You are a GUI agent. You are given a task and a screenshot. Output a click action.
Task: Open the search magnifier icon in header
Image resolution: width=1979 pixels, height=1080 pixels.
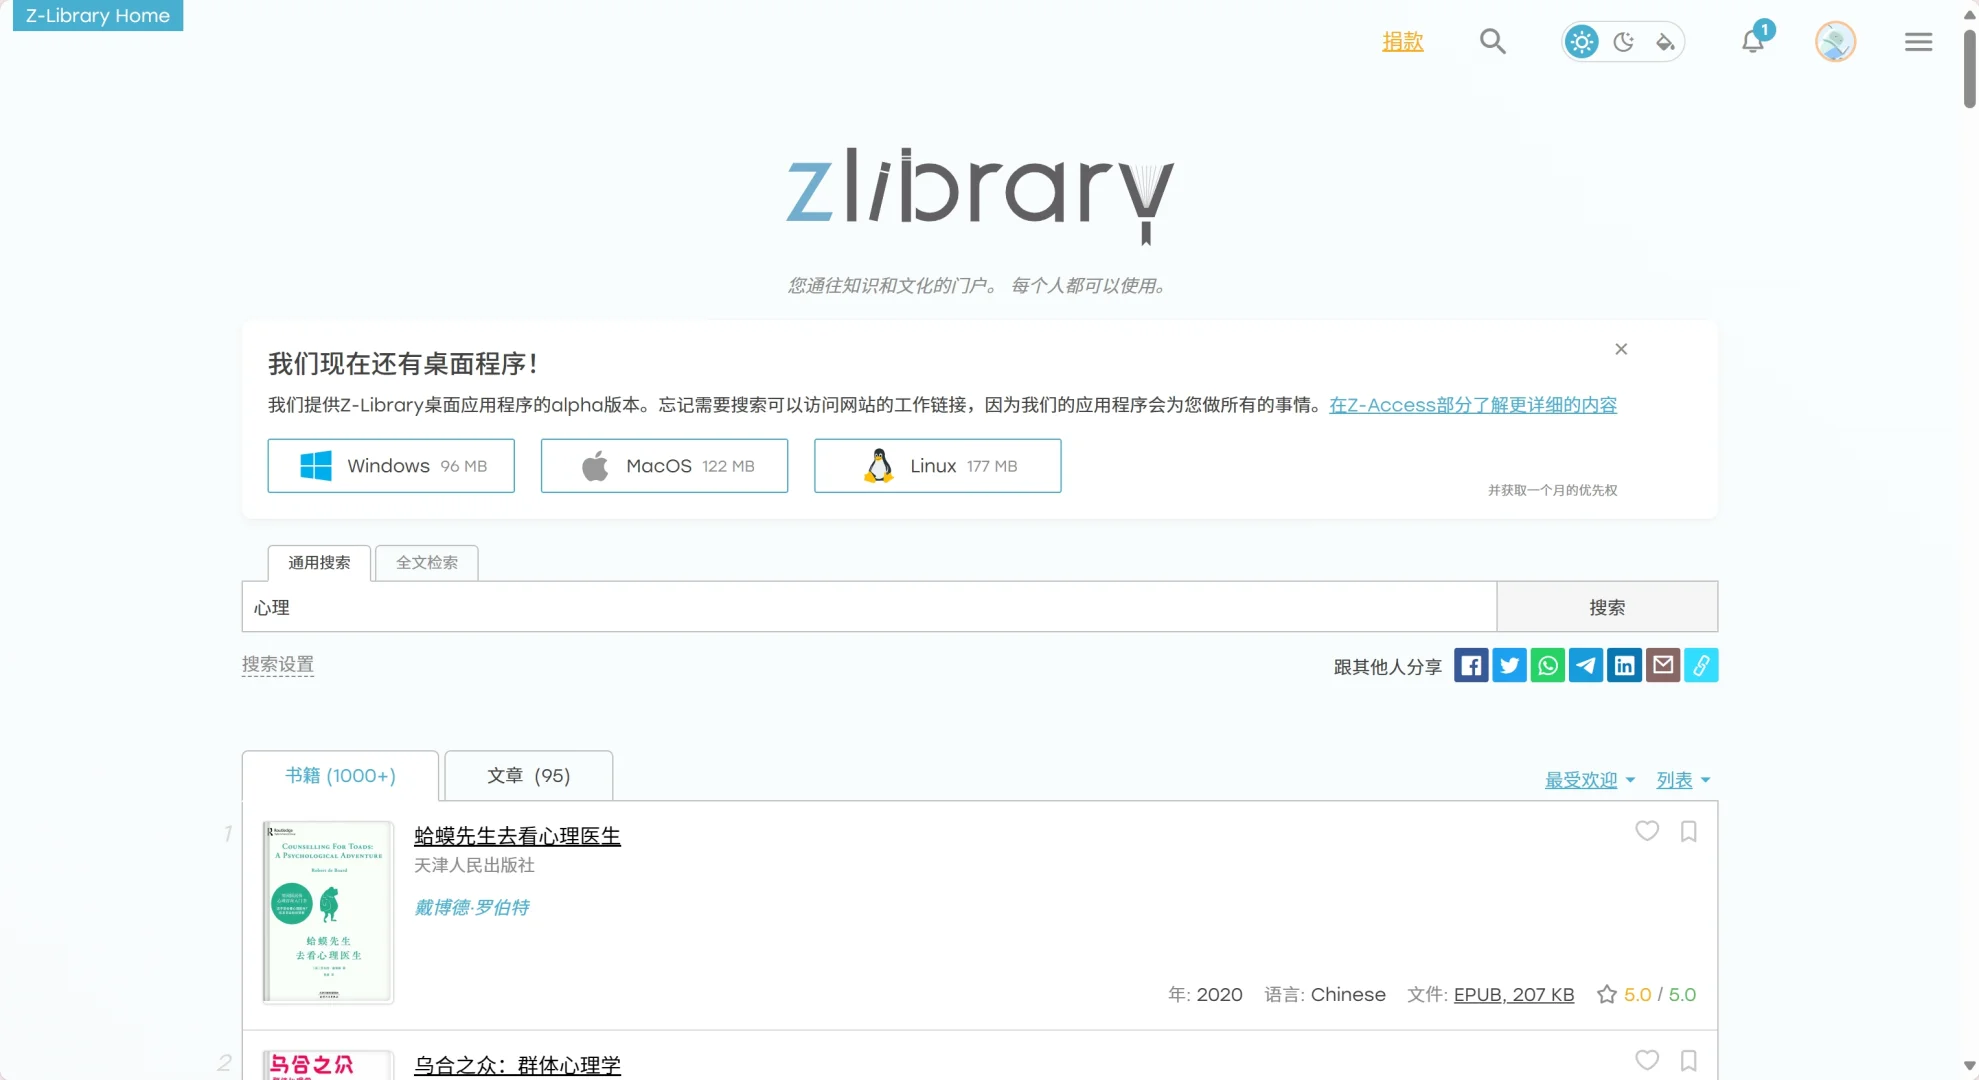tap(1492, 41)
